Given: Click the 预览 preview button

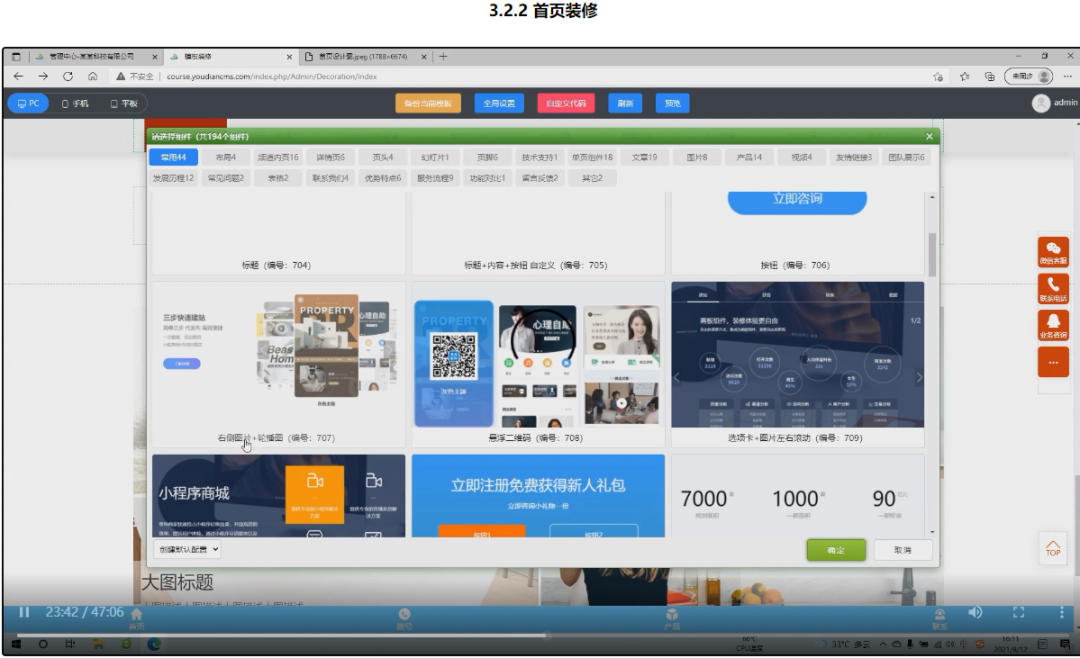Looking at the screenshot, I should [671, 102].
